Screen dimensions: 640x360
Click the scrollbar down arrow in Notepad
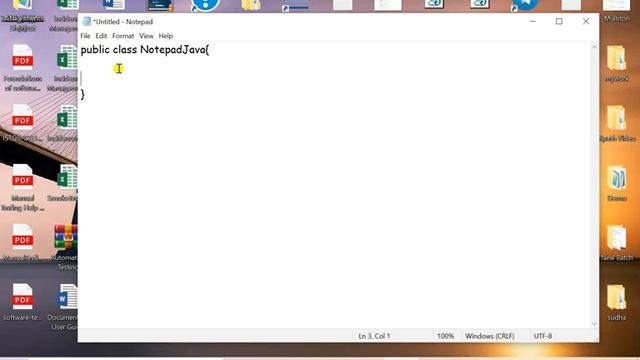594,323
